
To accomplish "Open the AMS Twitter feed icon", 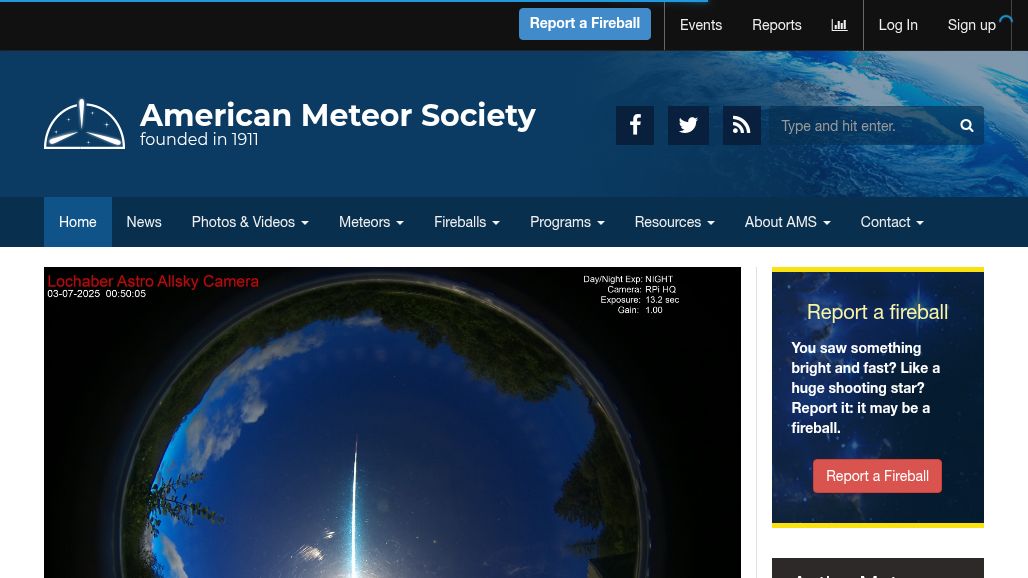I will click(688, 125).
